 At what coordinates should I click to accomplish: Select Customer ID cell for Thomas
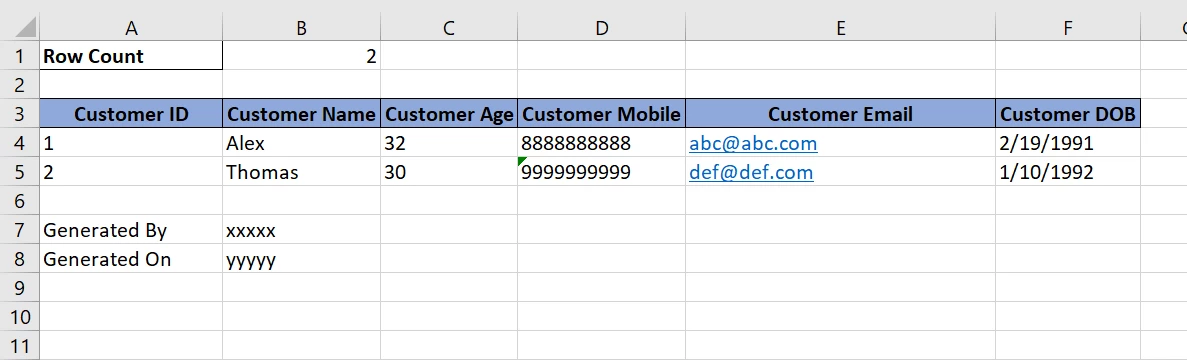coord(131,172)
